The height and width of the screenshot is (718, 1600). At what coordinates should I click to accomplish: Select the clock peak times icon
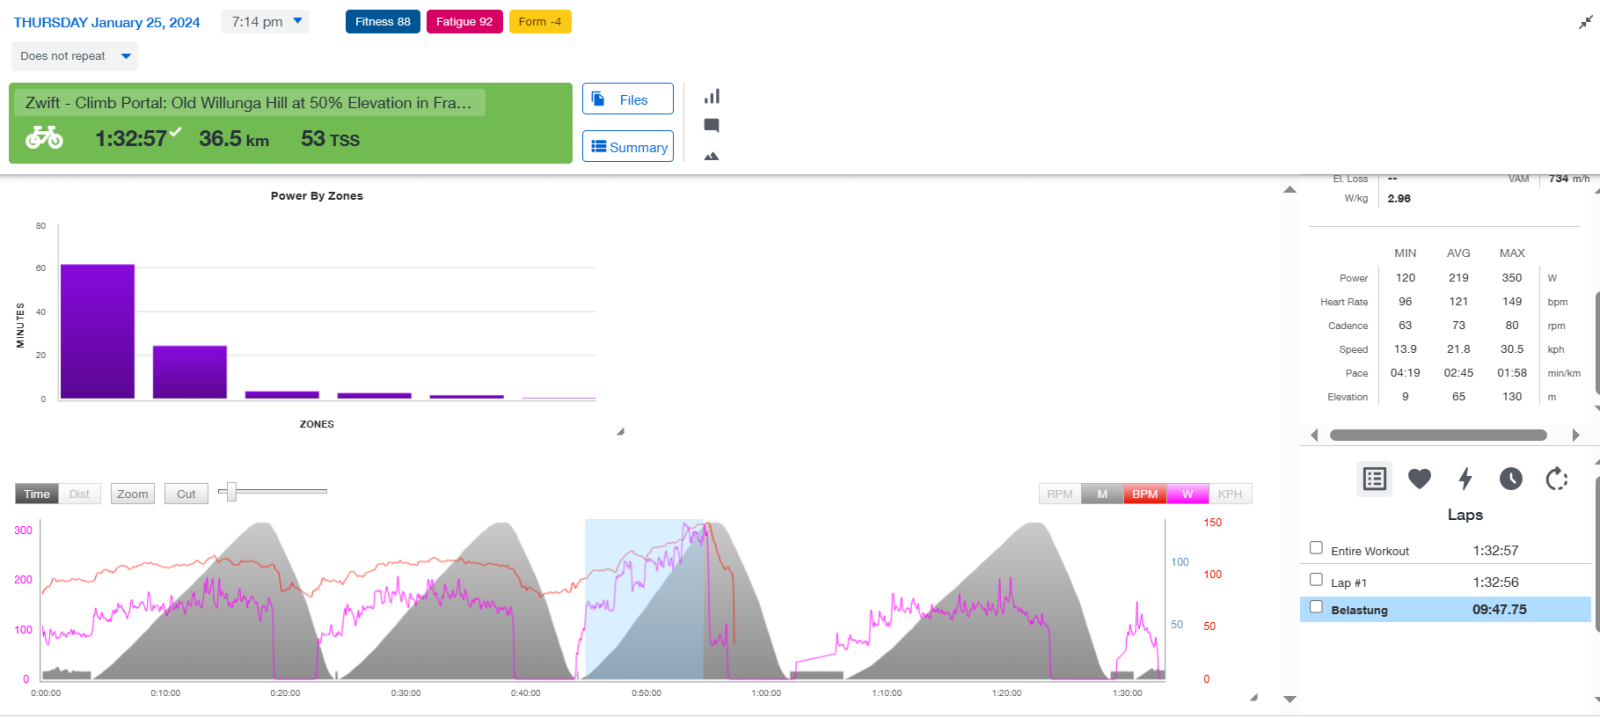click(x=1510, y=479)
